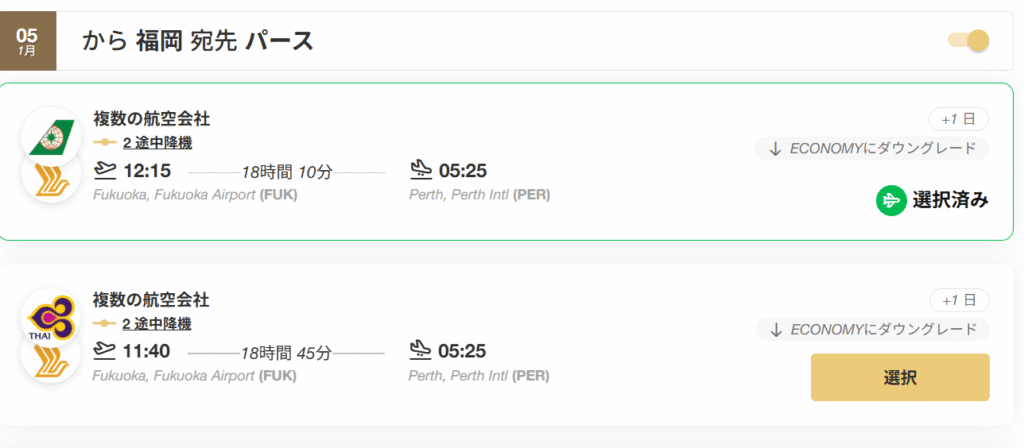1024x448 pixels.
Task: Click Singapore Airlines logo on second flight
Action: point(51,358)
